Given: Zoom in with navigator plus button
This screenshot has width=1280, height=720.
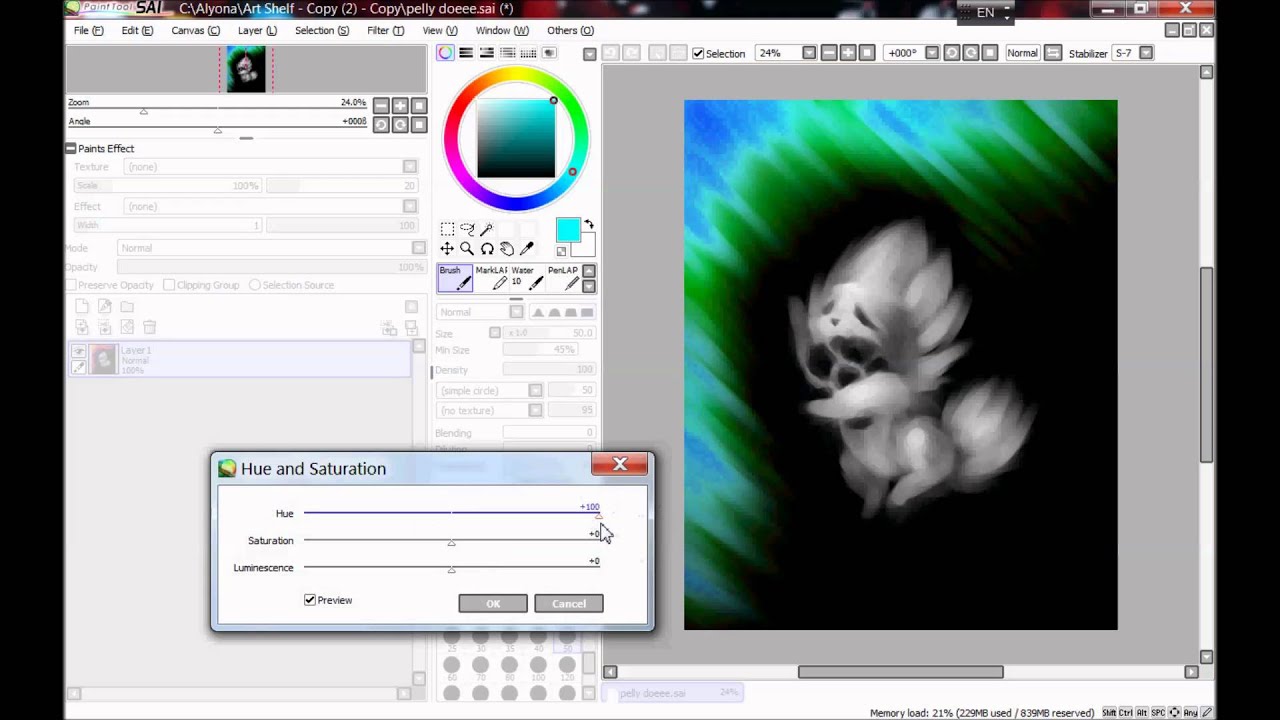Looking at the screenshot, I should pyautogui.click(x=400, y=106).
